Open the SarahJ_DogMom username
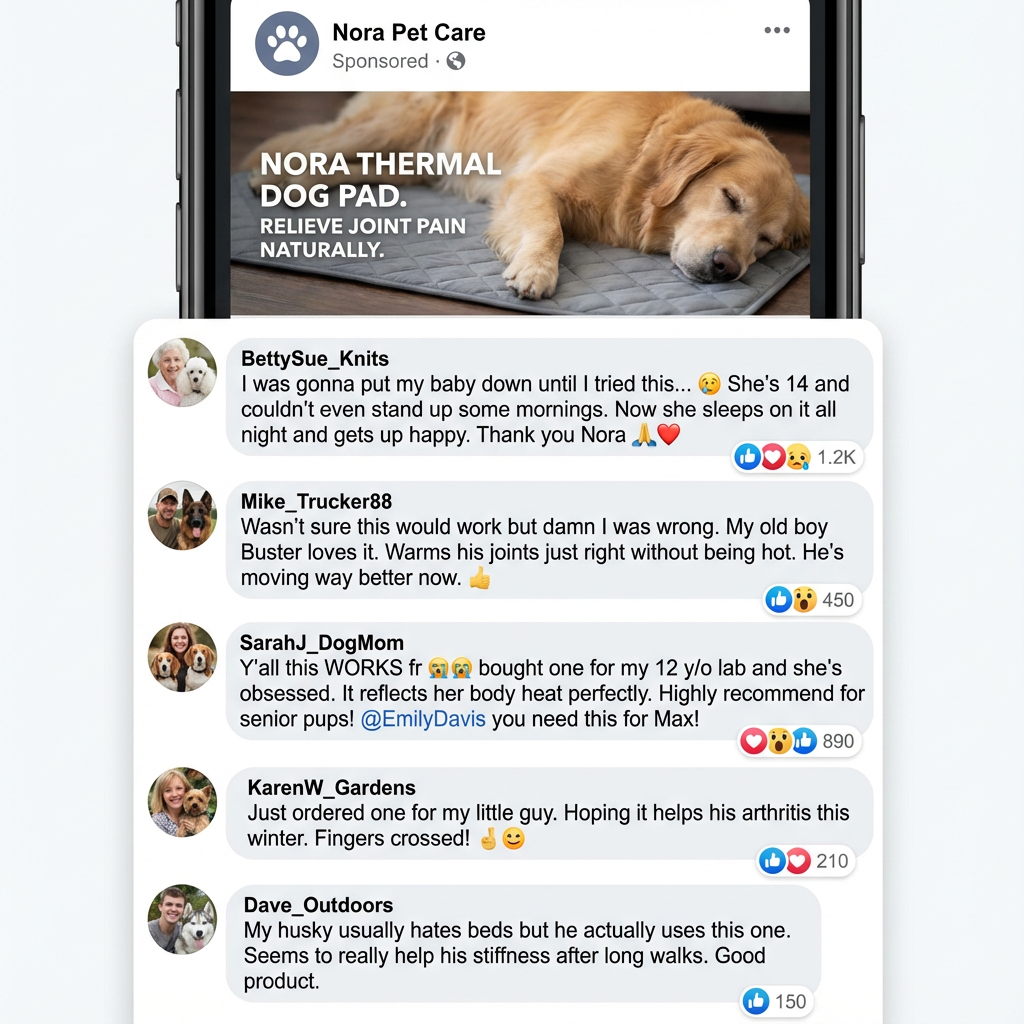The width and height of the screenshot is (1024, 1024). pyautogui.click(x=321, y=643)
